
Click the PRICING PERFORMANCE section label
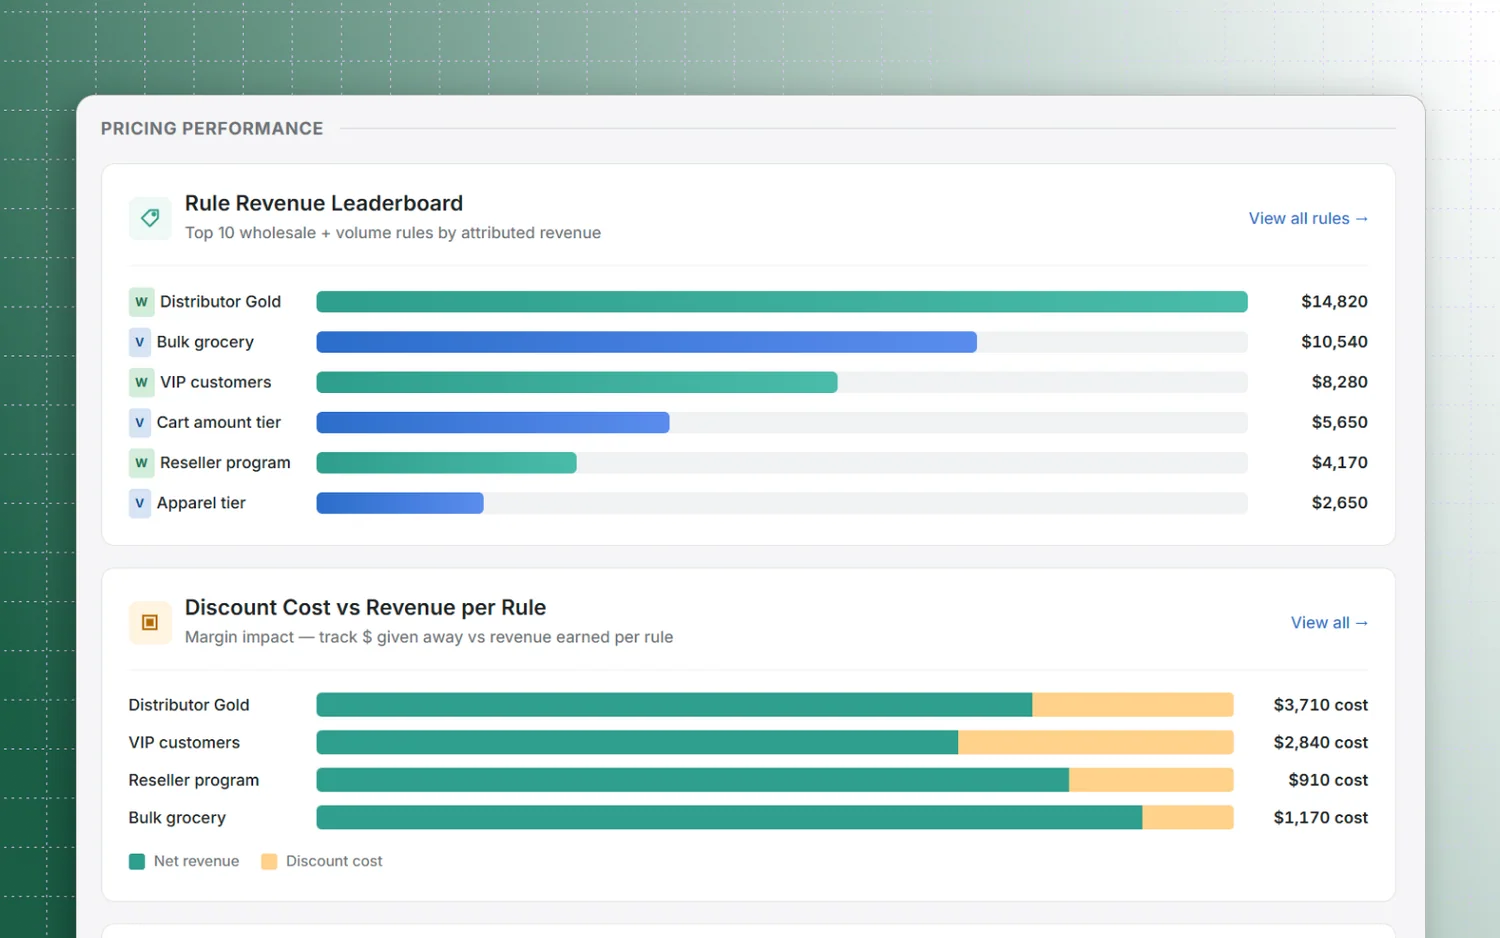point(212,128)
